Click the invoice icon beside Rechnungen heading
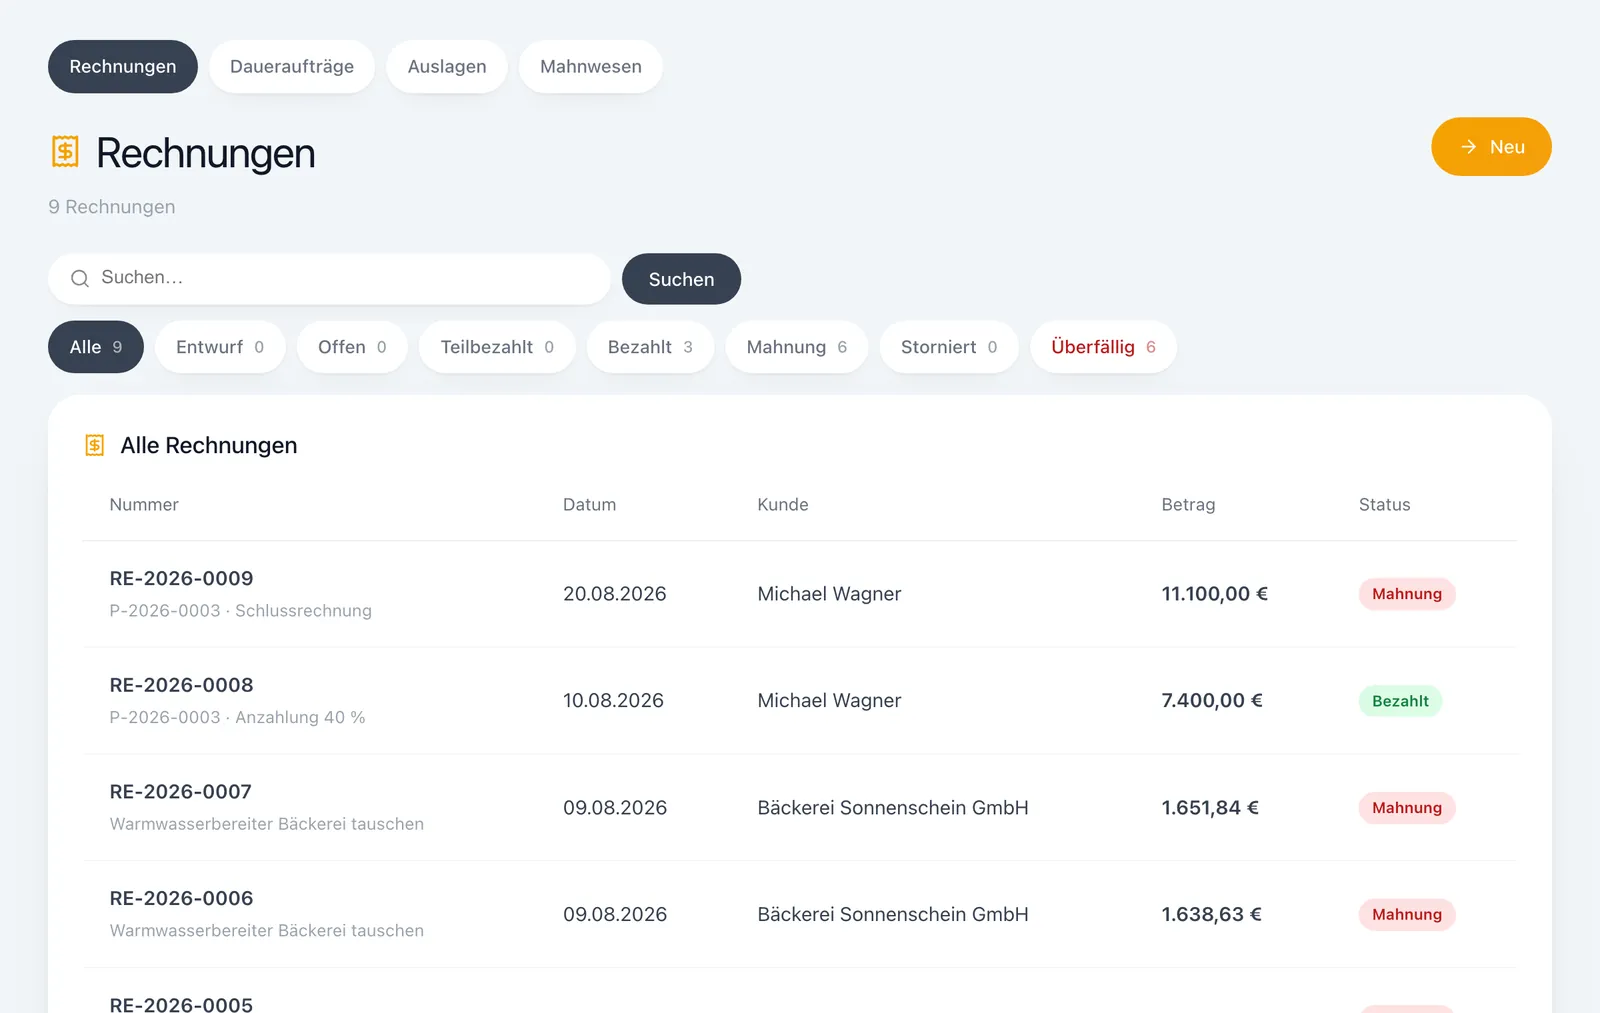The width and height of the screenshot is (1600, 1013). [x=65, y=152]
